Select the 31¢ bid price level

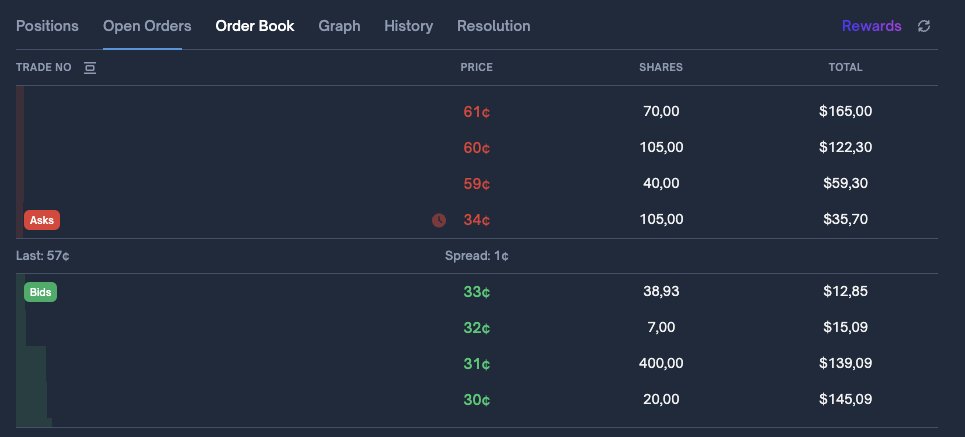coord(476,364)
